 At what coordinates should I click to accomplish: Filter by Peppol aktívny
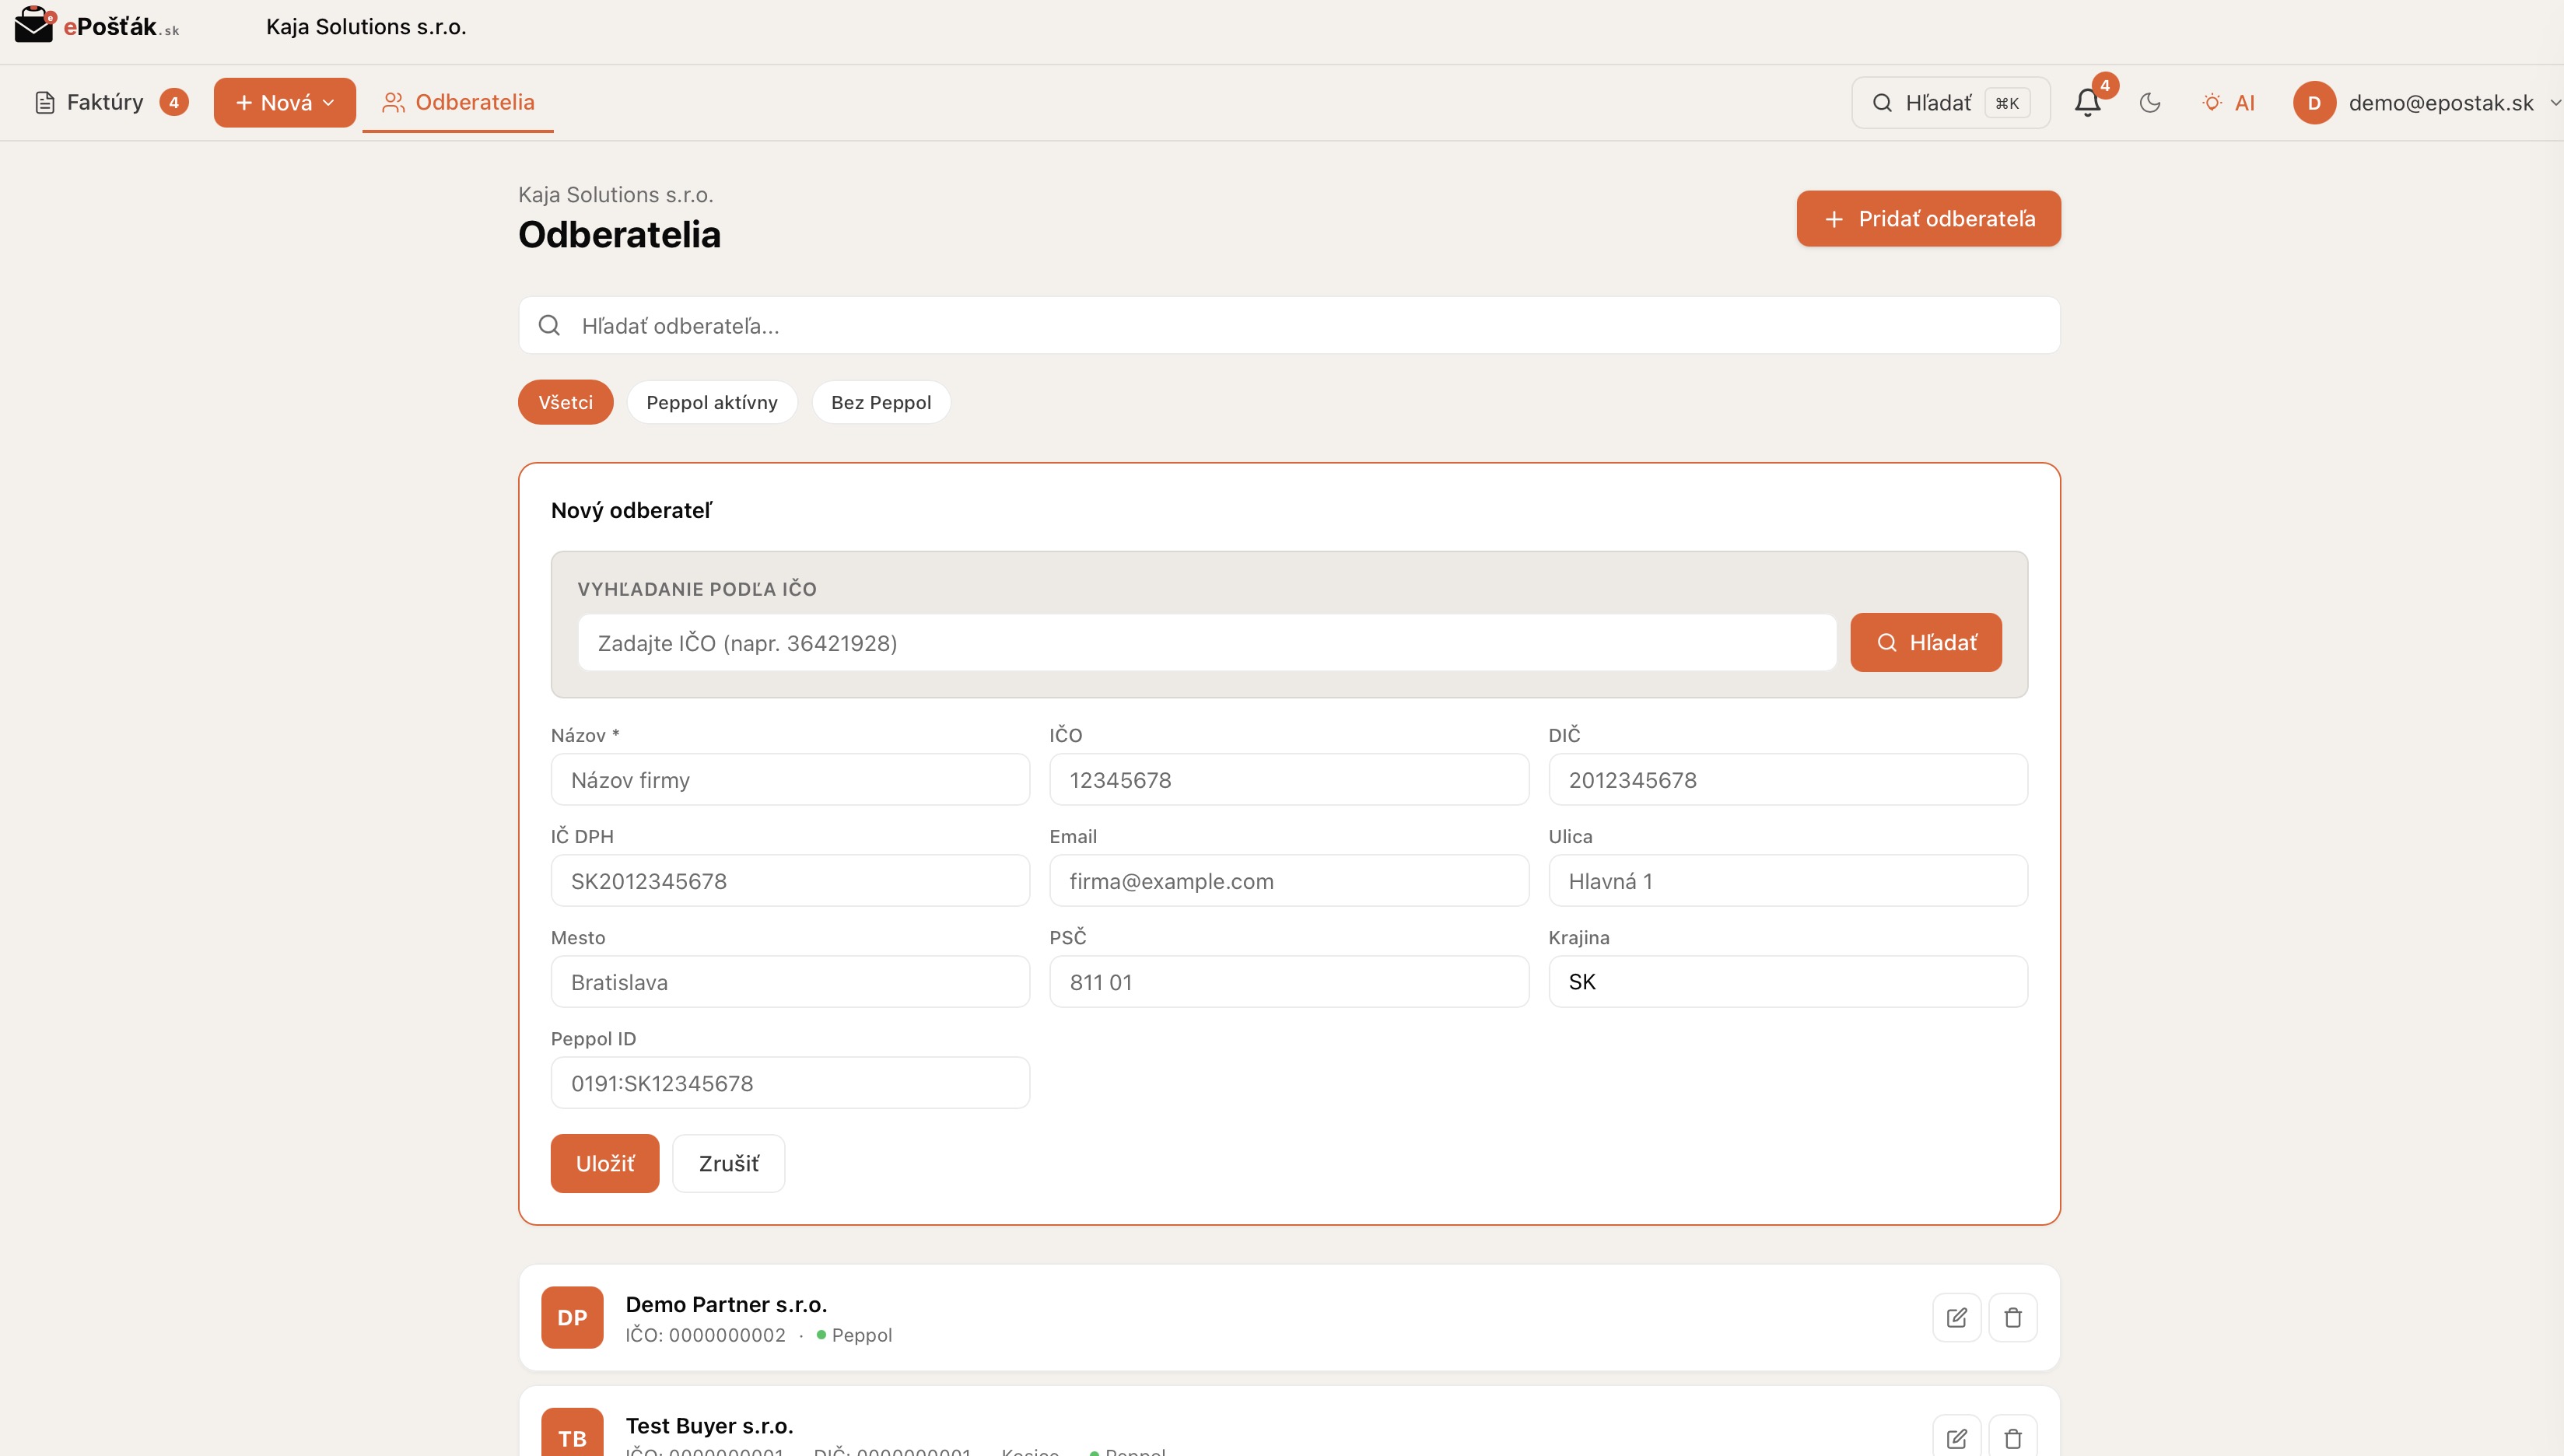711,402
